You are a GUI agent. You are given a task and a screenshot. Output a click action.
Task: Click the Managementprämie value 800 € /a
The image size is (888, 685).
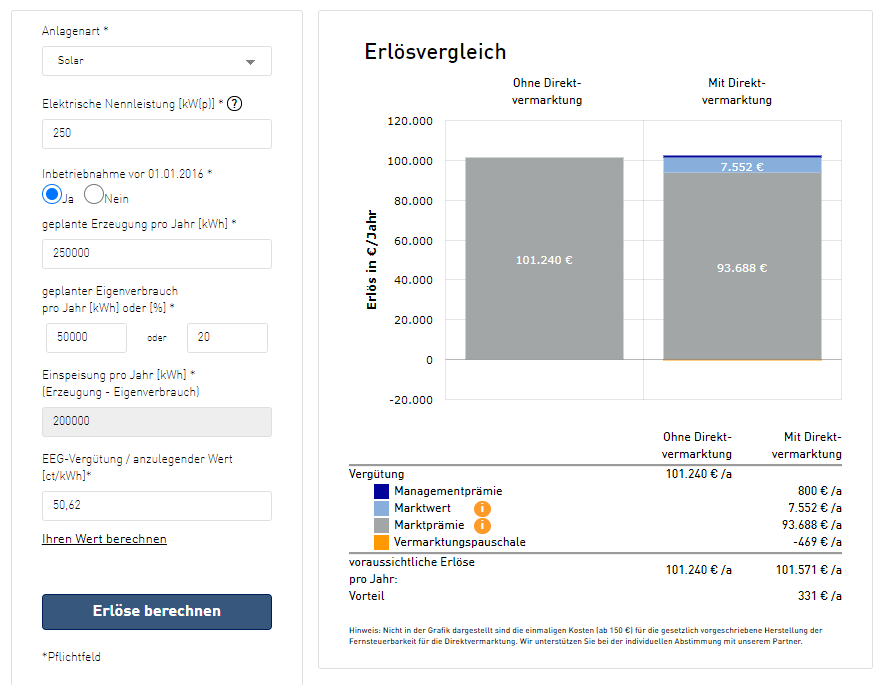[x=819, y=491]
